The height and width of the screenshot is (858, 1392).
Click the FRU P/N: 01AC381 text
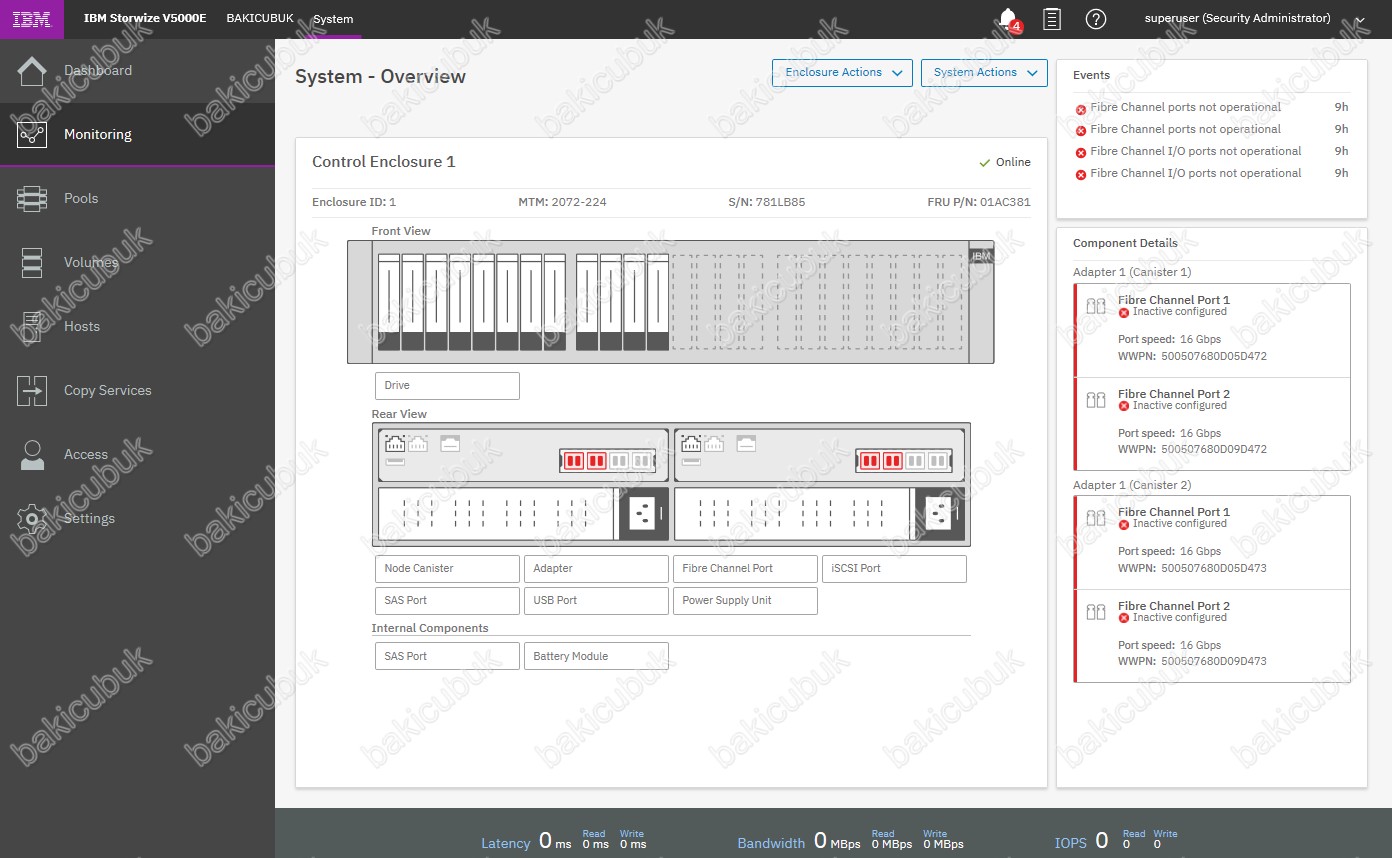pyautogui.click(x=979, y=202)
